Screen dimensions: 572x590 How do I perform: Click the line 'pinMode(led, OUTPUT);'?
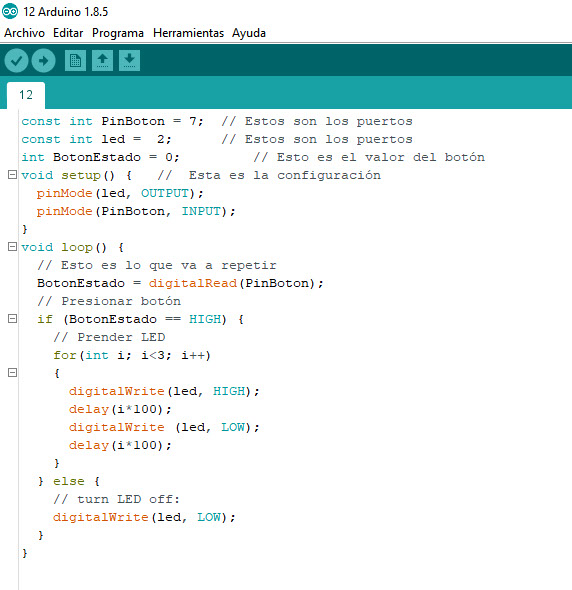(x=120, y=193)
